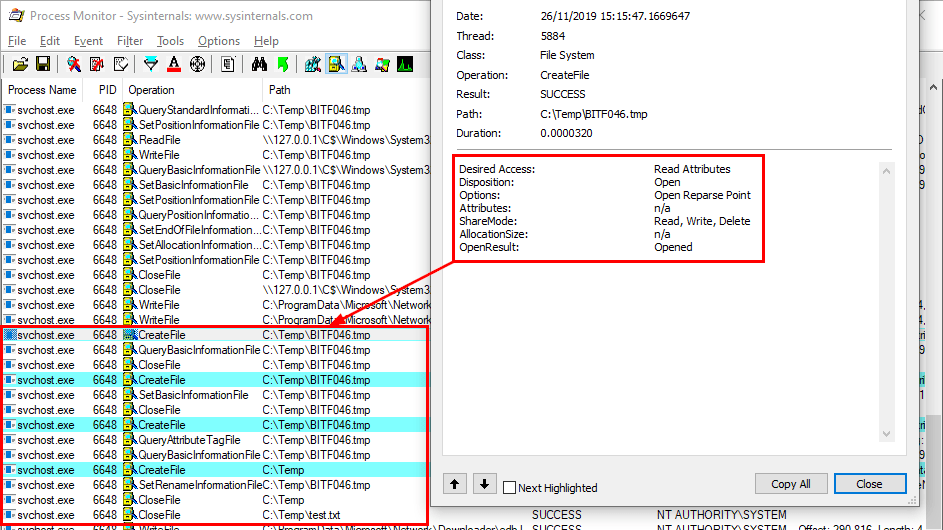
Task: Open a saved log with the Open icon
Action: (20, 64)
